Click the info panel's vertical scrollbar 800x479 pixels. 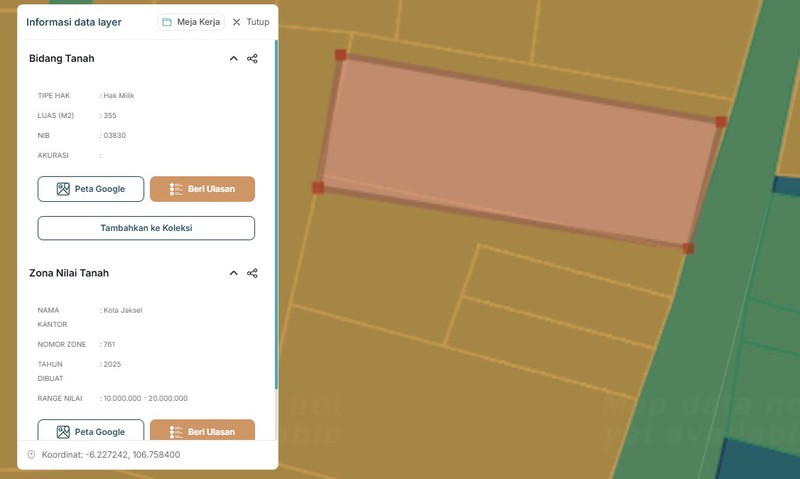[276, 200]
